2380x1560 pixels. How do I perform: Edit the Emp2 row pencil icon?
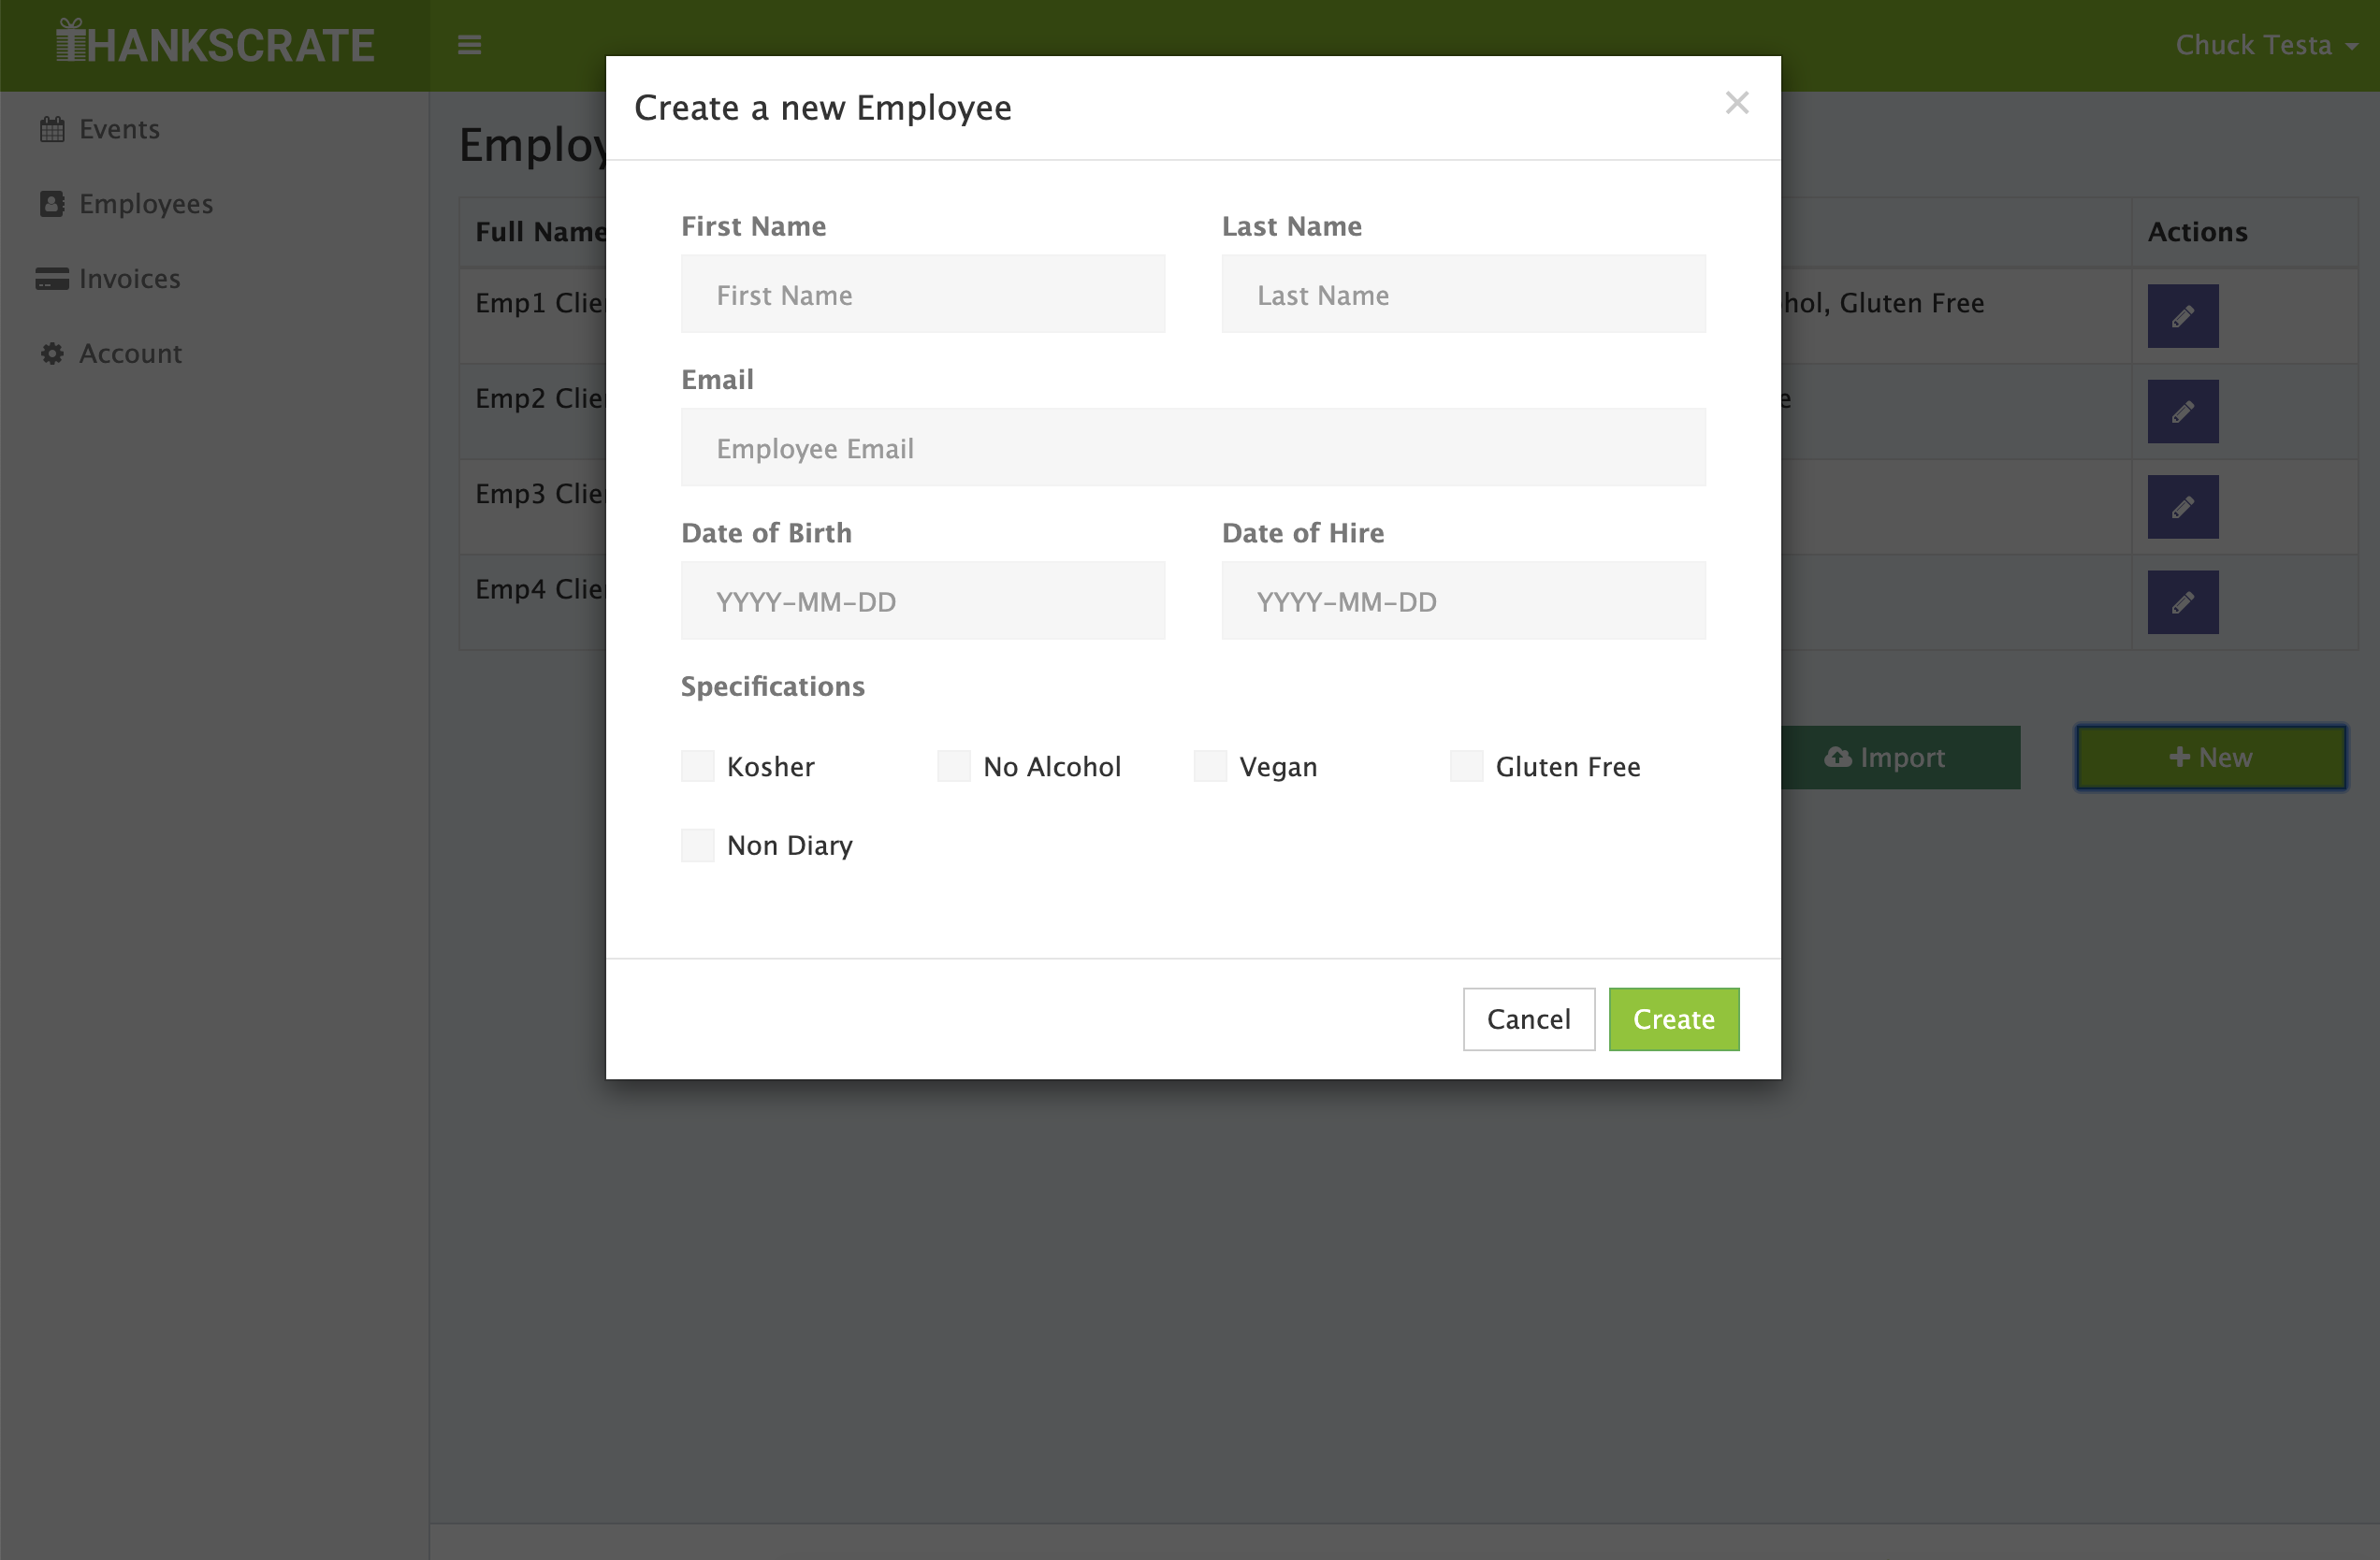[2183, 411]
